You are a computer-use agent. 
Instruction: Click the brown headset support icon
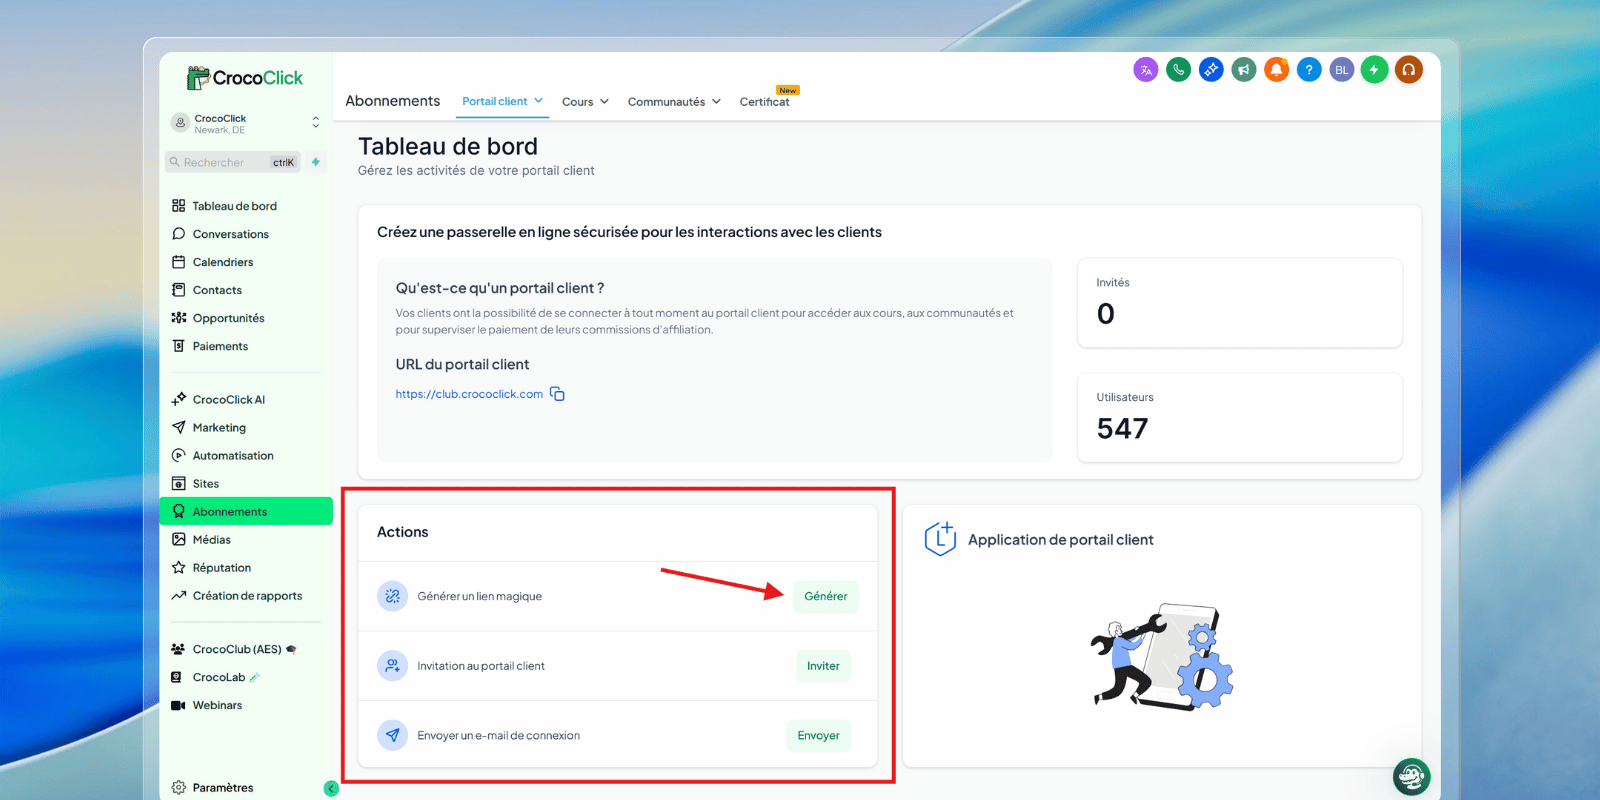coord(1408,70)
